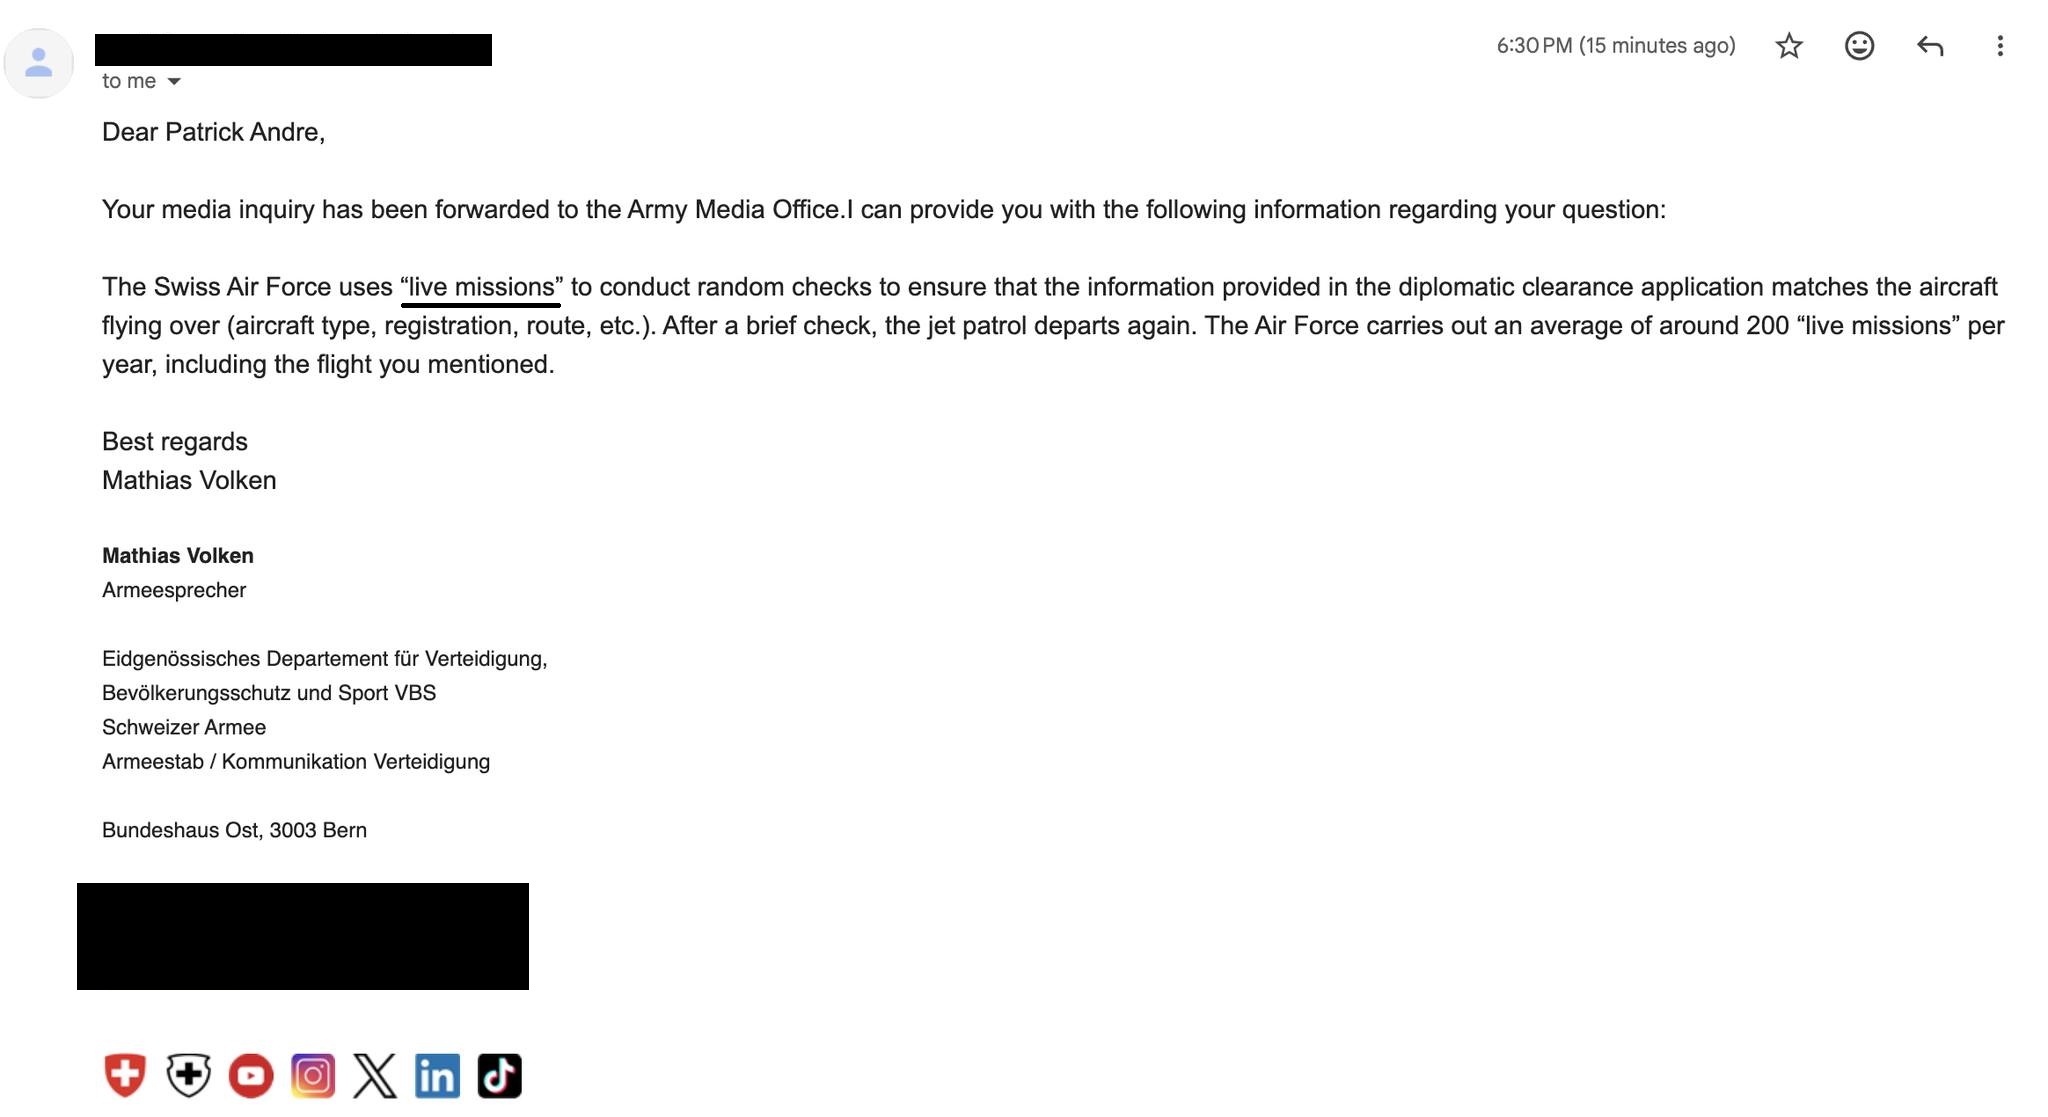Image resolution: width=2048 pixels, height=1117 pixels.
Task: Click the redacted sender name in the header
Action: (x=293, y=50)
